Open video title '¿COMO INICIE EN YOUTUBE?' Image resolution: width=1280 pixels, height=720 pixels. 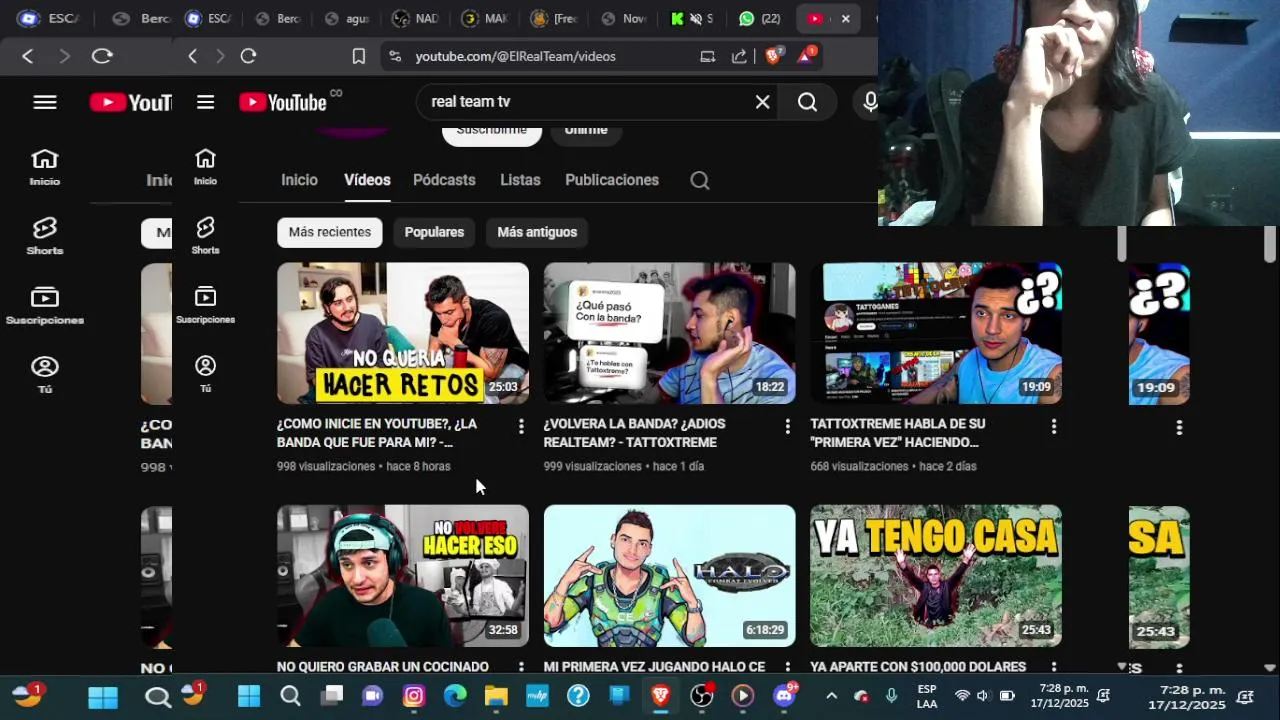click(x=377, y=433)
